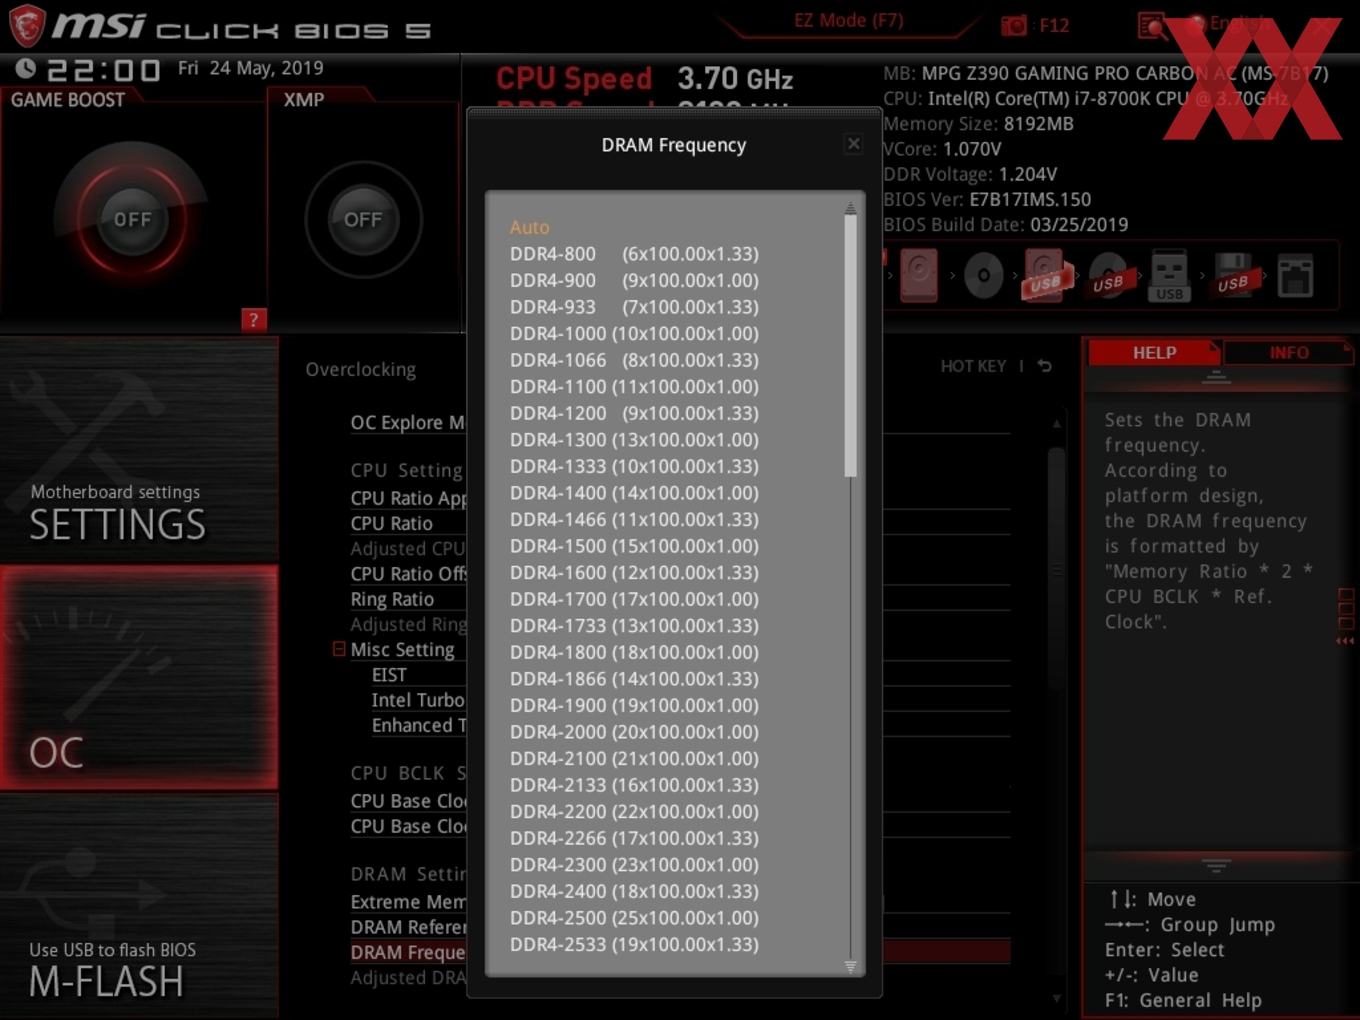Select DDR4-800 (6x100.00x1.33)
This screenshot has width=1360, height=1020.
[x=634, y=254]
